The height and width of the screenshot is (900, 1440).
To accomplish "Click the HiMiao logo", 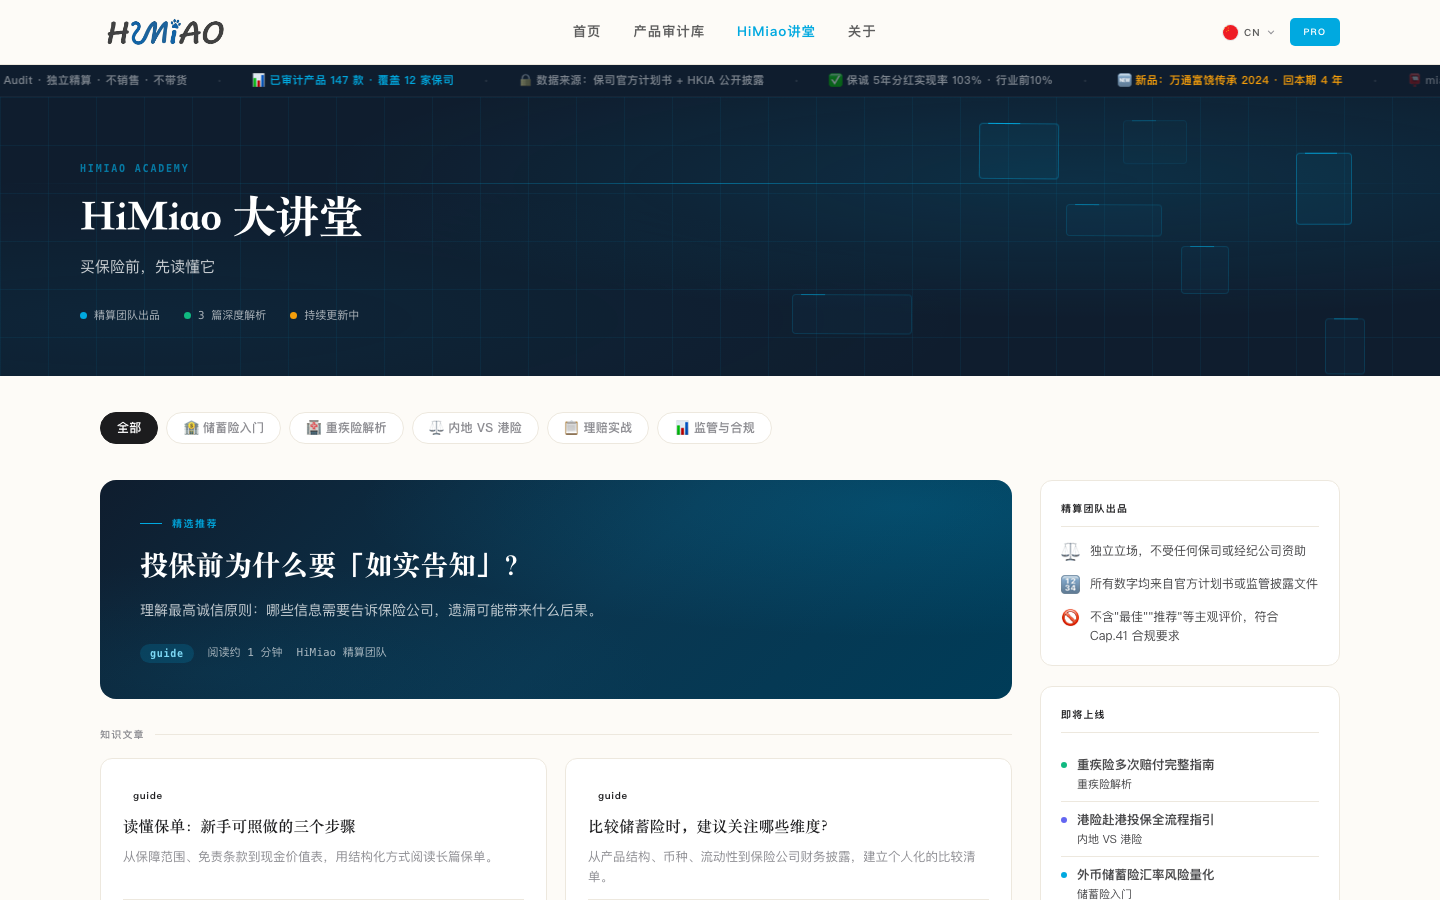I will pos(165,32).
